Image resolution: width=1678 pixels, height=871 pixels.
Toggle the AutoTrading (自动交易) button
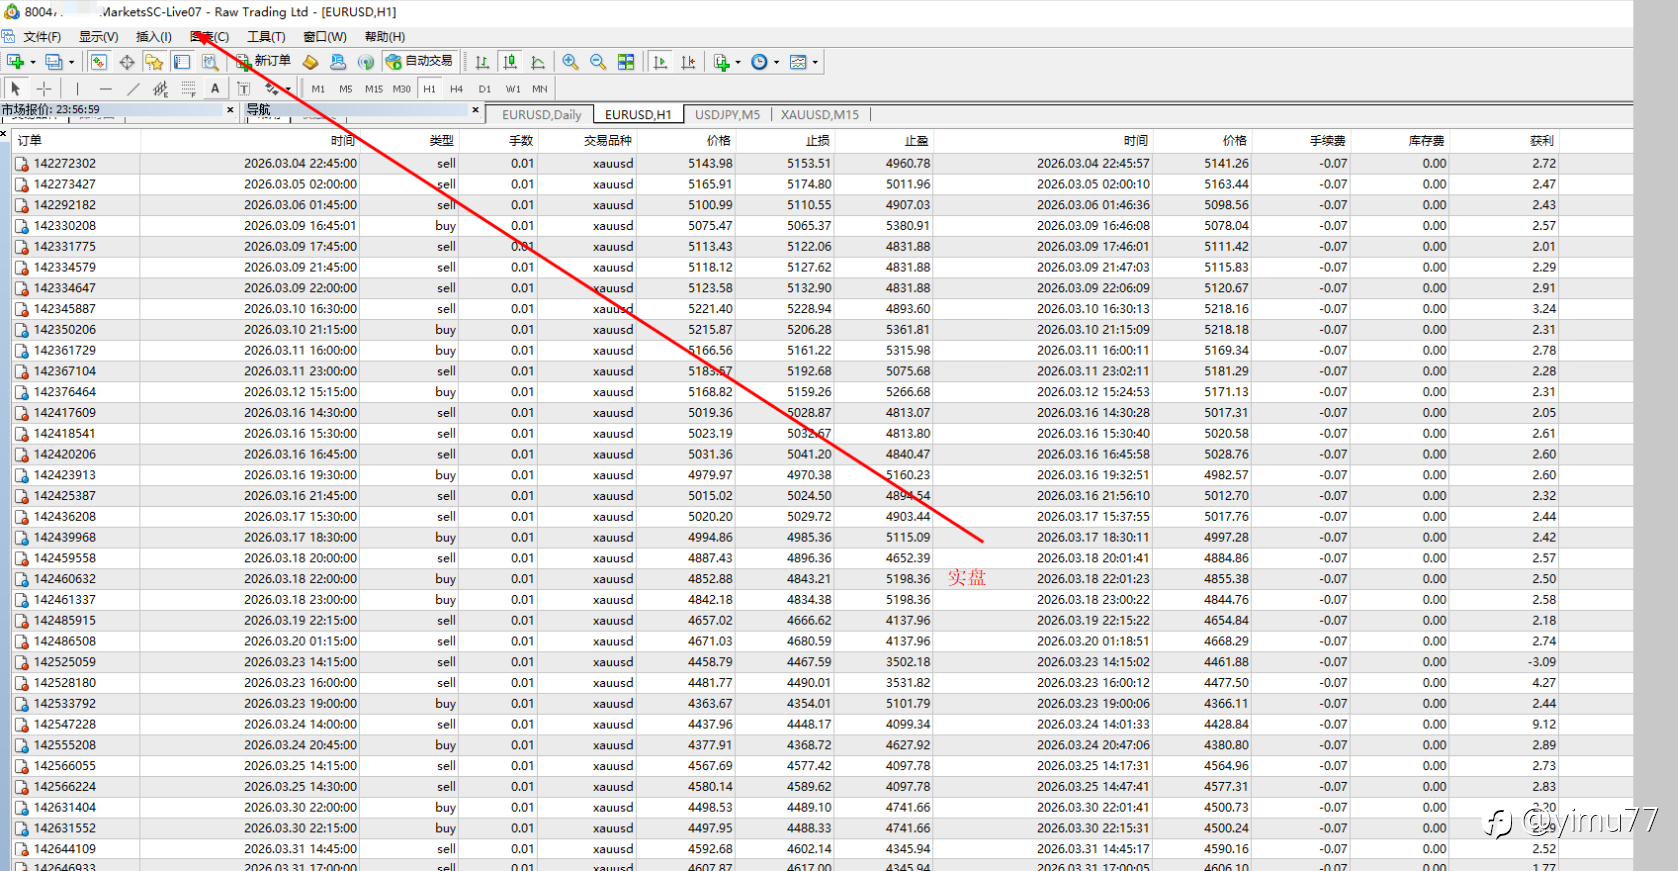click(419, 62)
